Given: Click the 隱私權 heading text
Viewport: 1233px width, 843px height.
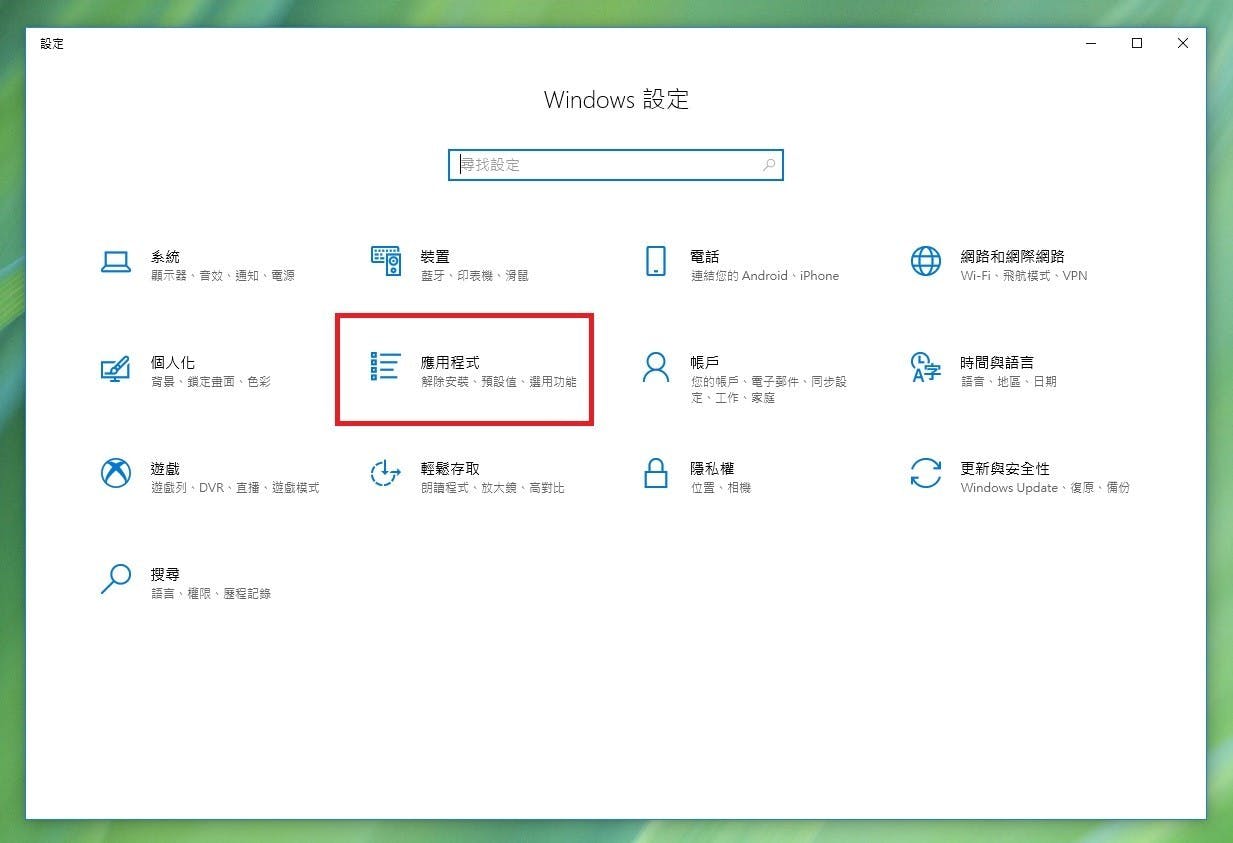Looking at the screenshot, I should (x=713, y=469).
